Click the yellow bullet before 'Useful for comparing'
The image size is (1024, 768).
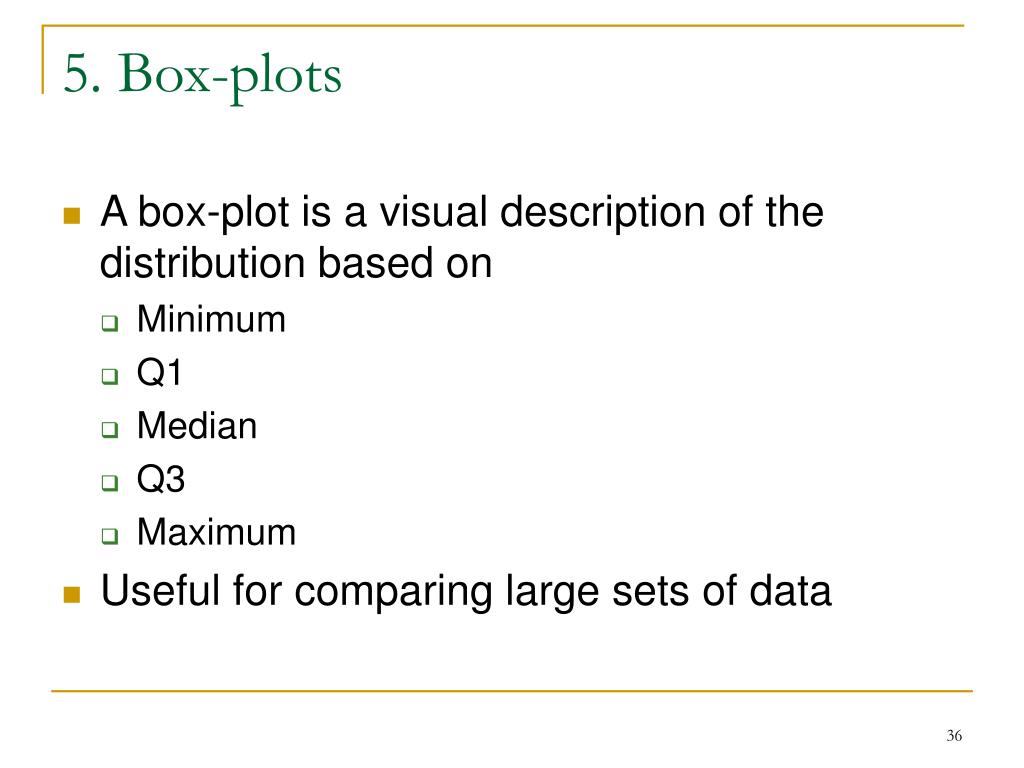coord(72,594)
